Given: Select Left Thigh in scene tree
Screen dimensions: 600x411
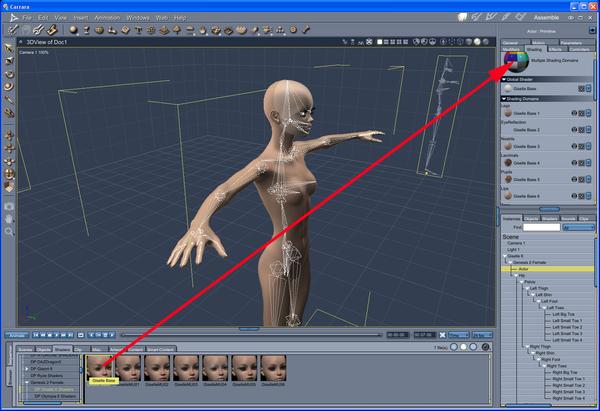Looking at the screenshot, I should click(539, 289).
